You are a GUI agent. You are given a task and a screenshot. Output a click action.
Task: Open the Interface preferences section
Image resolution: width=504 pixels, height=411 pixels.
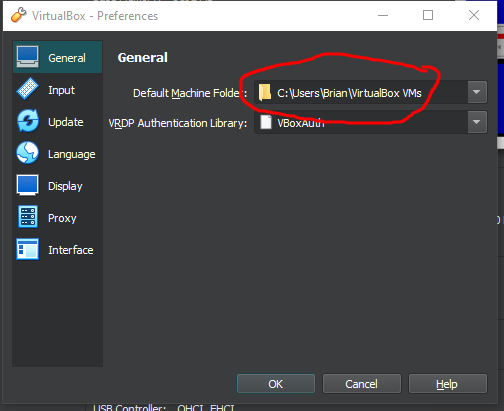[x=57, y=249]
